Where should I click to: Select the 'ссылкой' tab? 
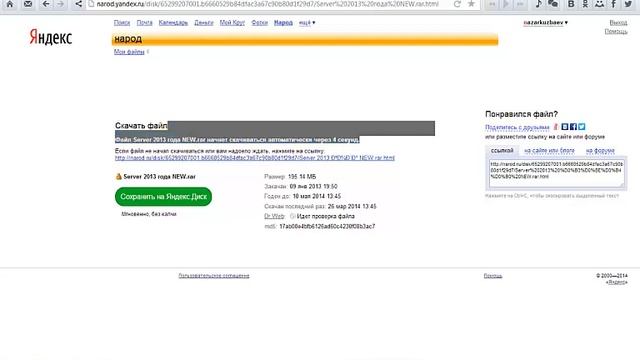click(502, 151)
